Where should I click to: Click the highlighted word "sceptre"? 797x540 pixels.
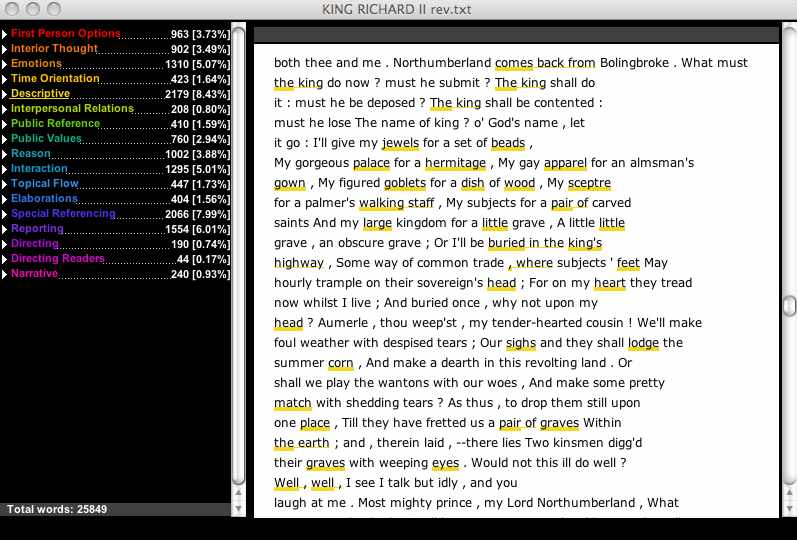[x=590, y=183]
